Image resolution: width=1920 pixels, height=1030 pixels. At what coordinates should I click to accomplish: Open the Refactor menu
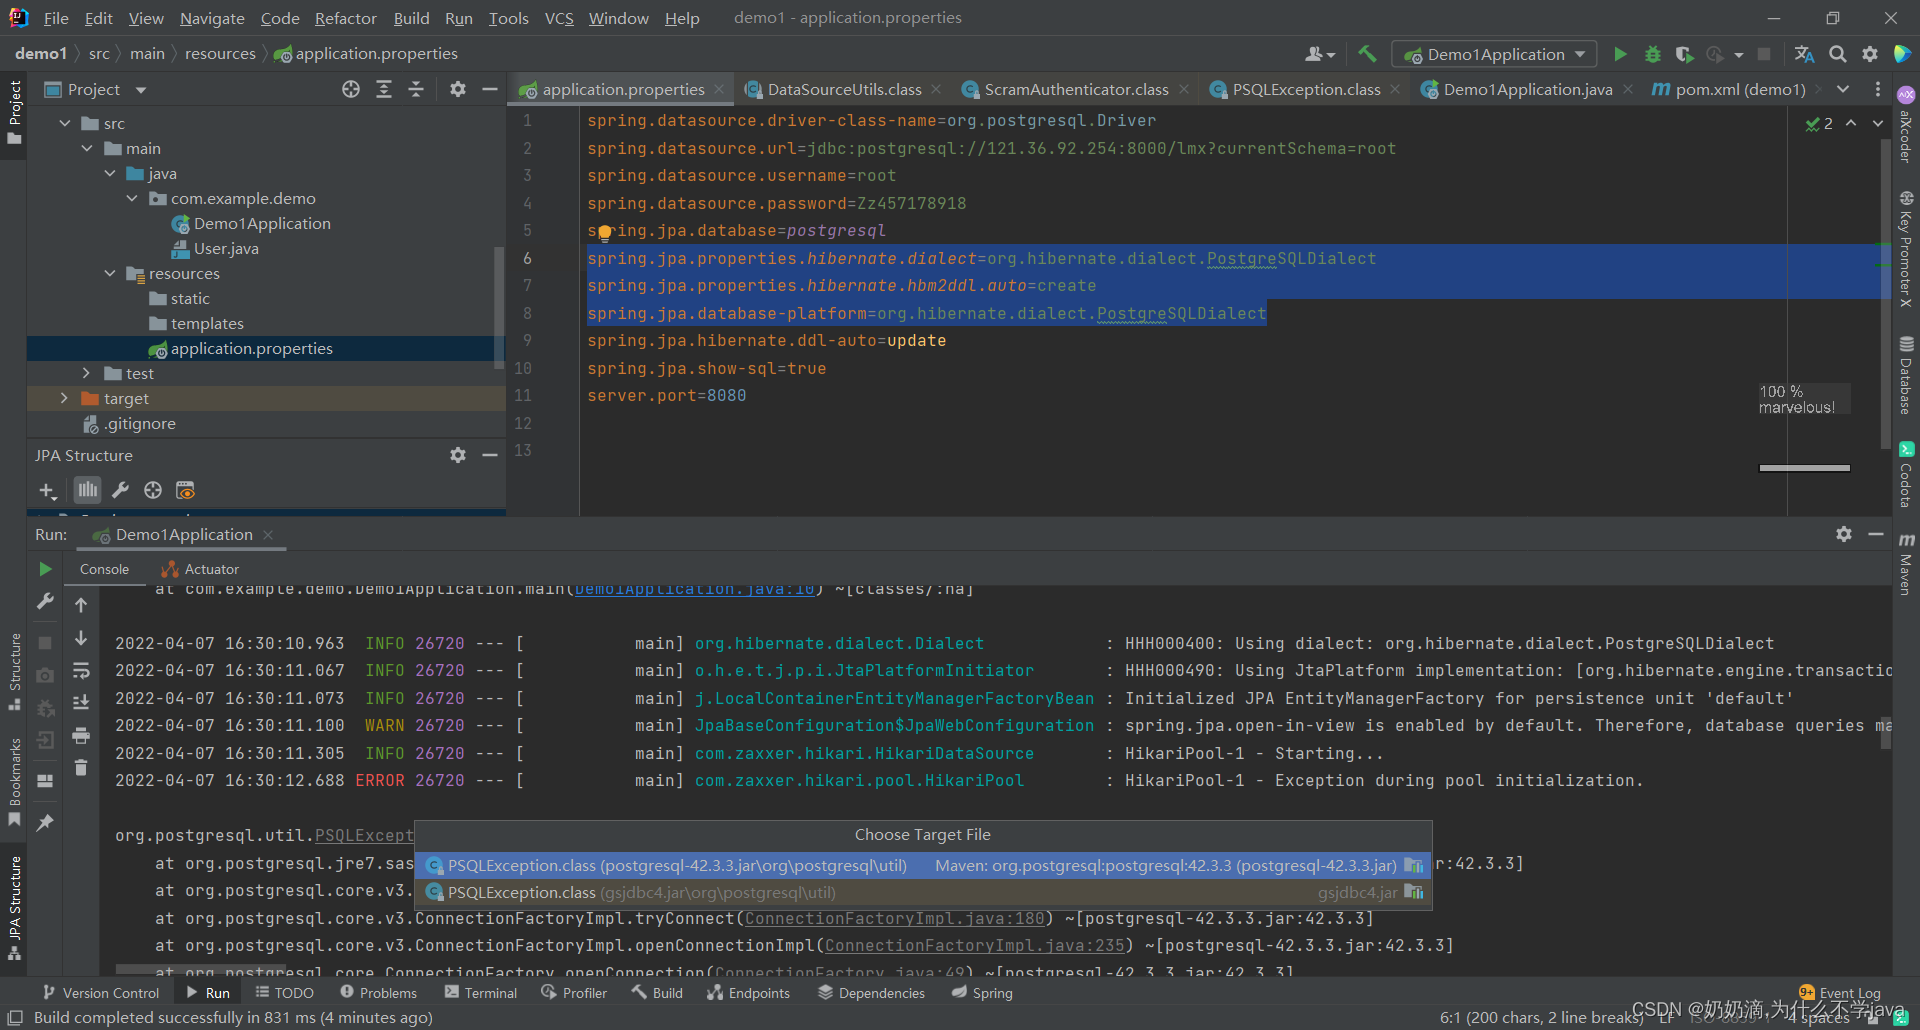pyautogui.click(x=345, y=18)
